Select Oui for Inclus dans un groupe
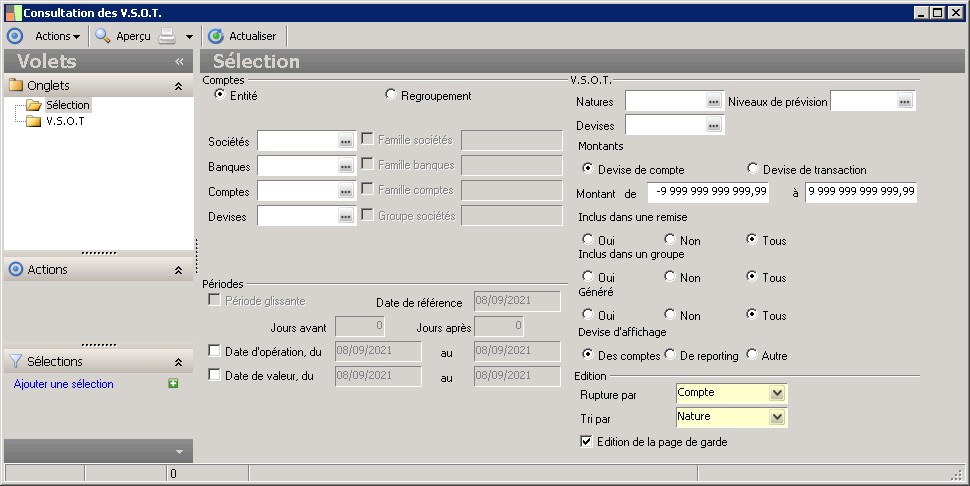Screen dimensions: 970x486 (x=588, y=276)
